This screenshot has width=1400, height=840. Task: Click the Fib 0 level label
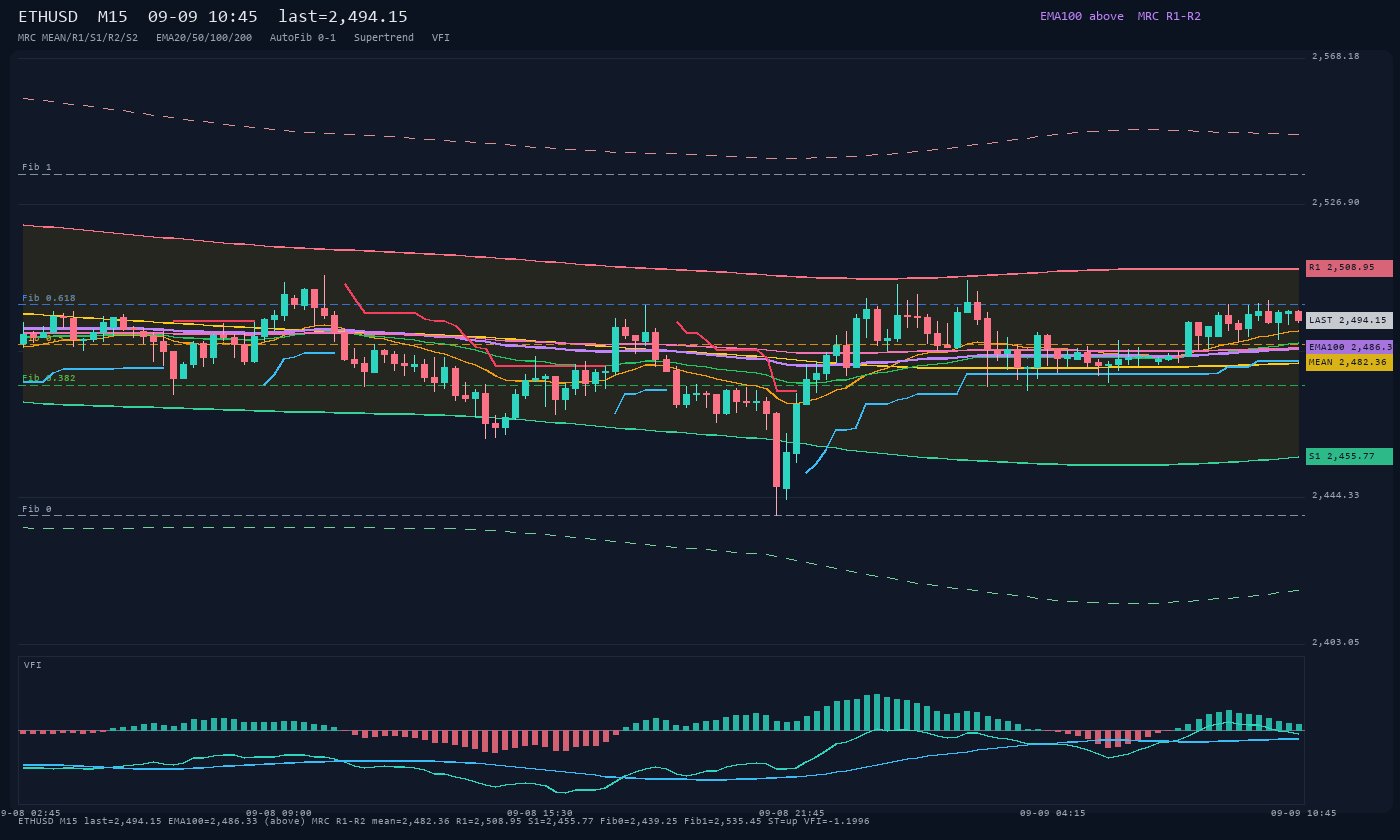coord(37,509)
